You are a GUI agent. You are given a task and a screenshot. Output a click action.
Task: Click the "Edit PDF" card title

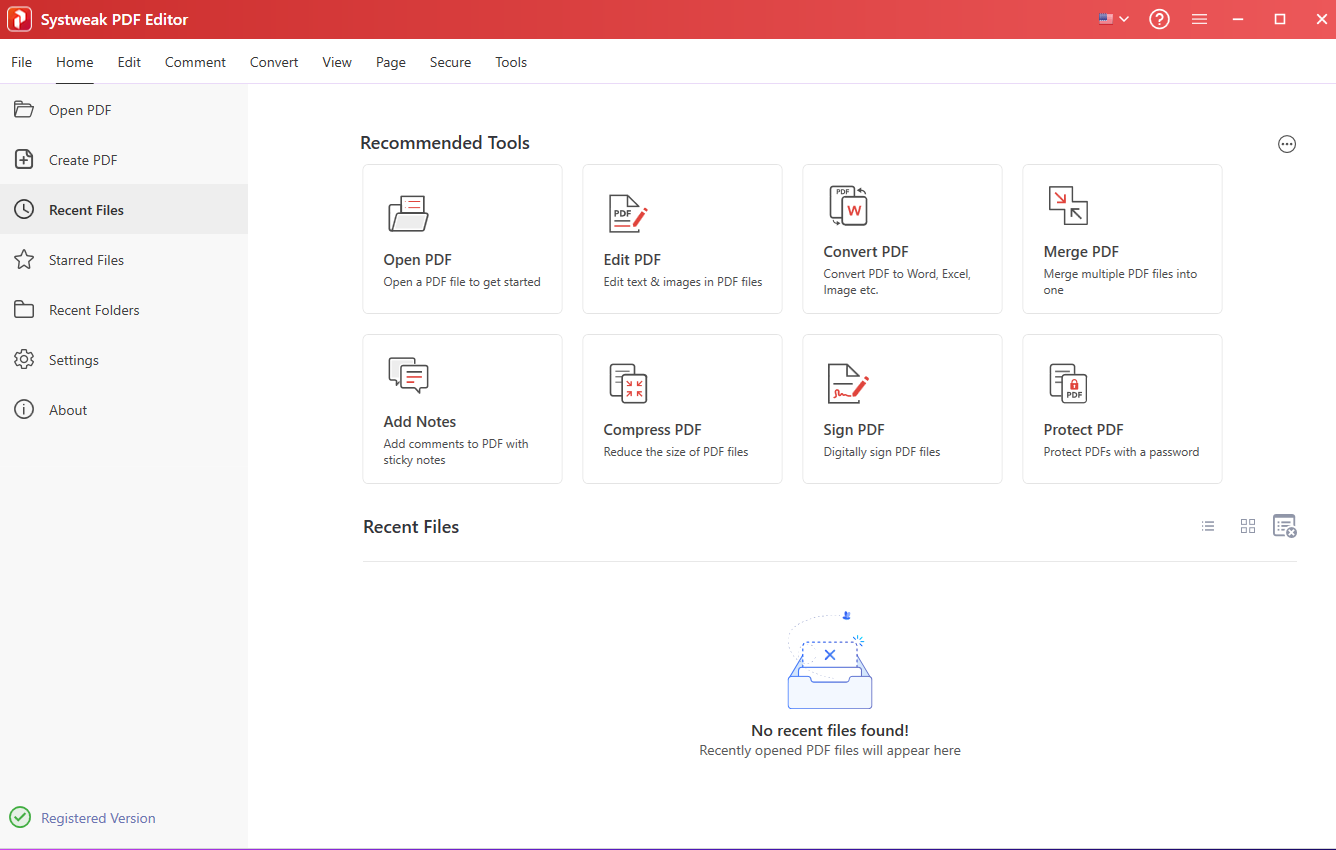[632, 260]
